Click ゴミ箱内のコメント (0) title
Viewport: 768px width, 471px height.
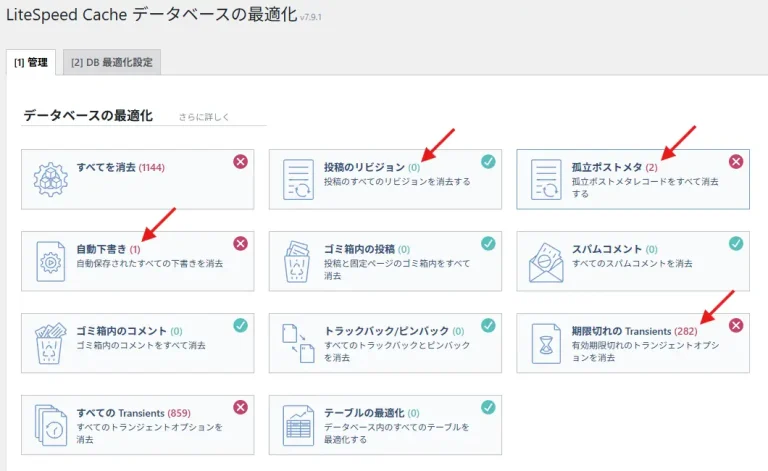coord(129,331)
